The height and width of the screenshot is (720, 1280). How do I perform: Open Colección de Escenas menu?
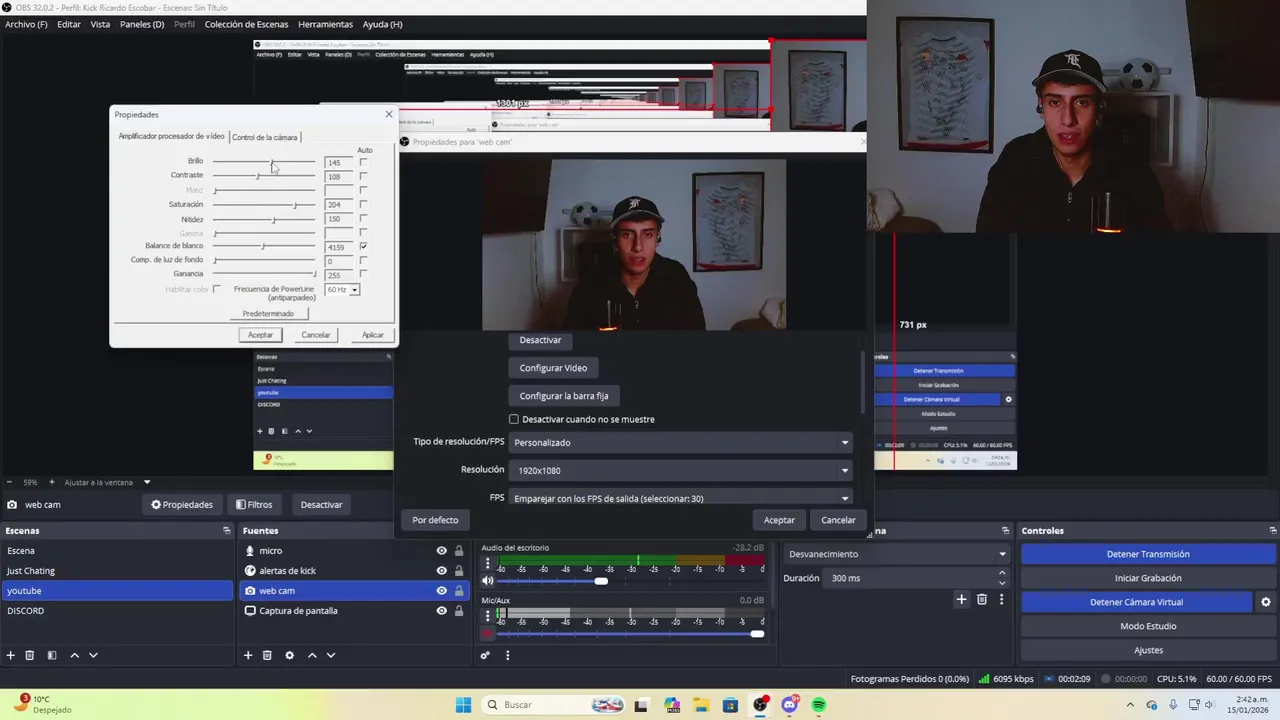point(246,24)
